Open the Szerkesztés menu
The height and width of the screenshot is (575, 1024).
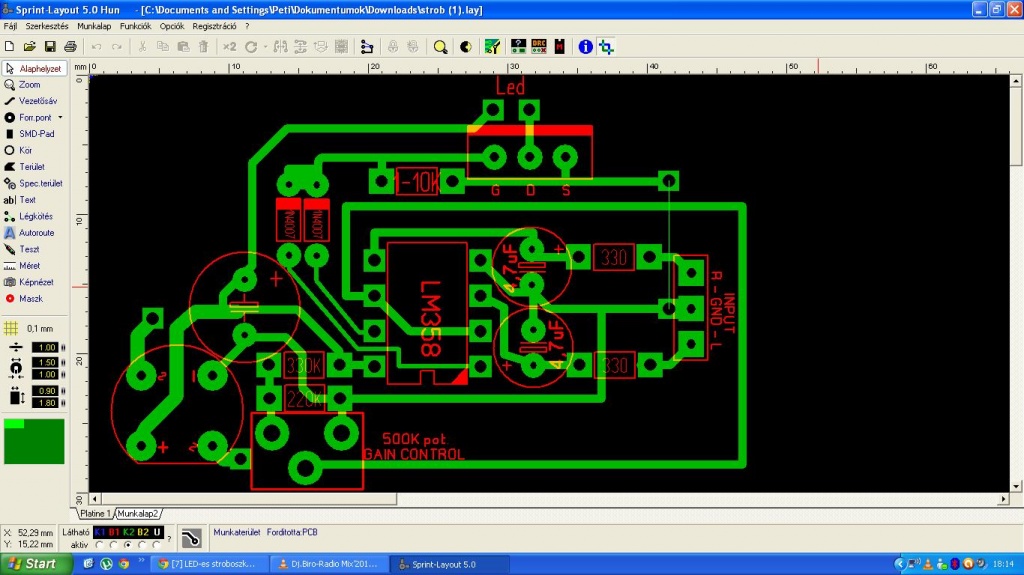point(47,26)
